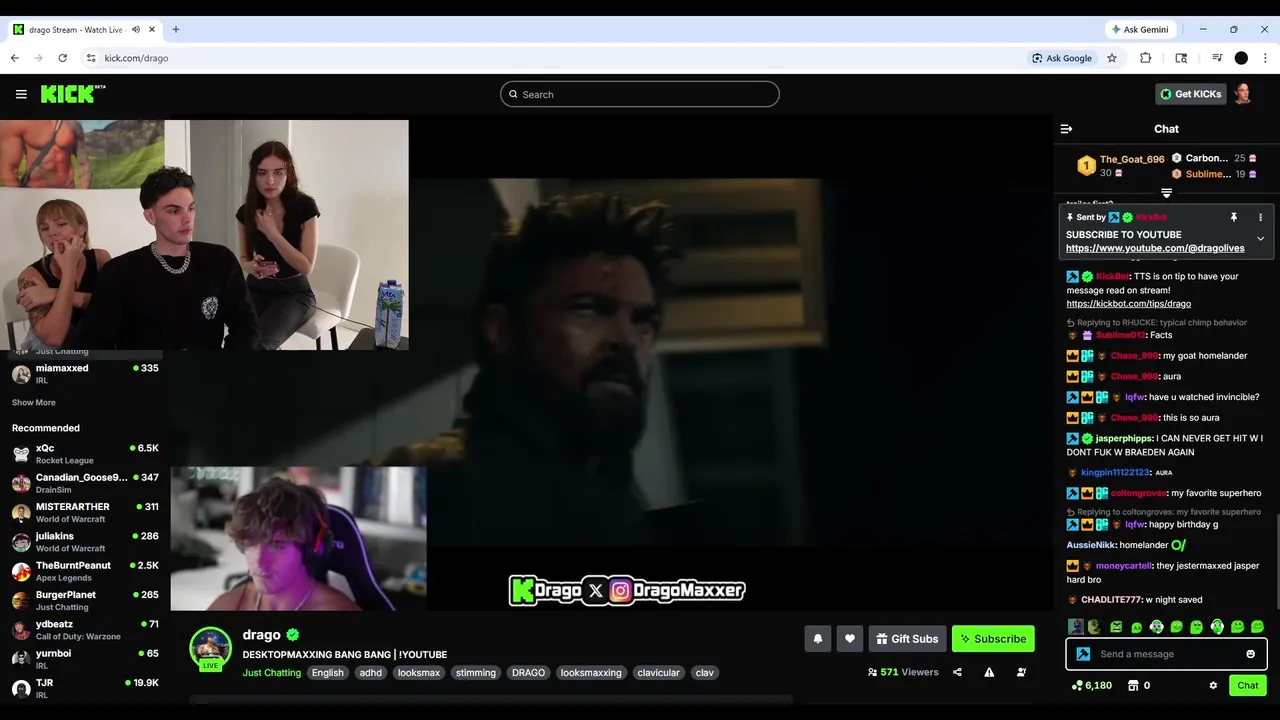Image resolution: width=1280 pixels, height=720 pixels.
Task: Toggle heart follow button for drago
Action: click(x=850, y=639)
